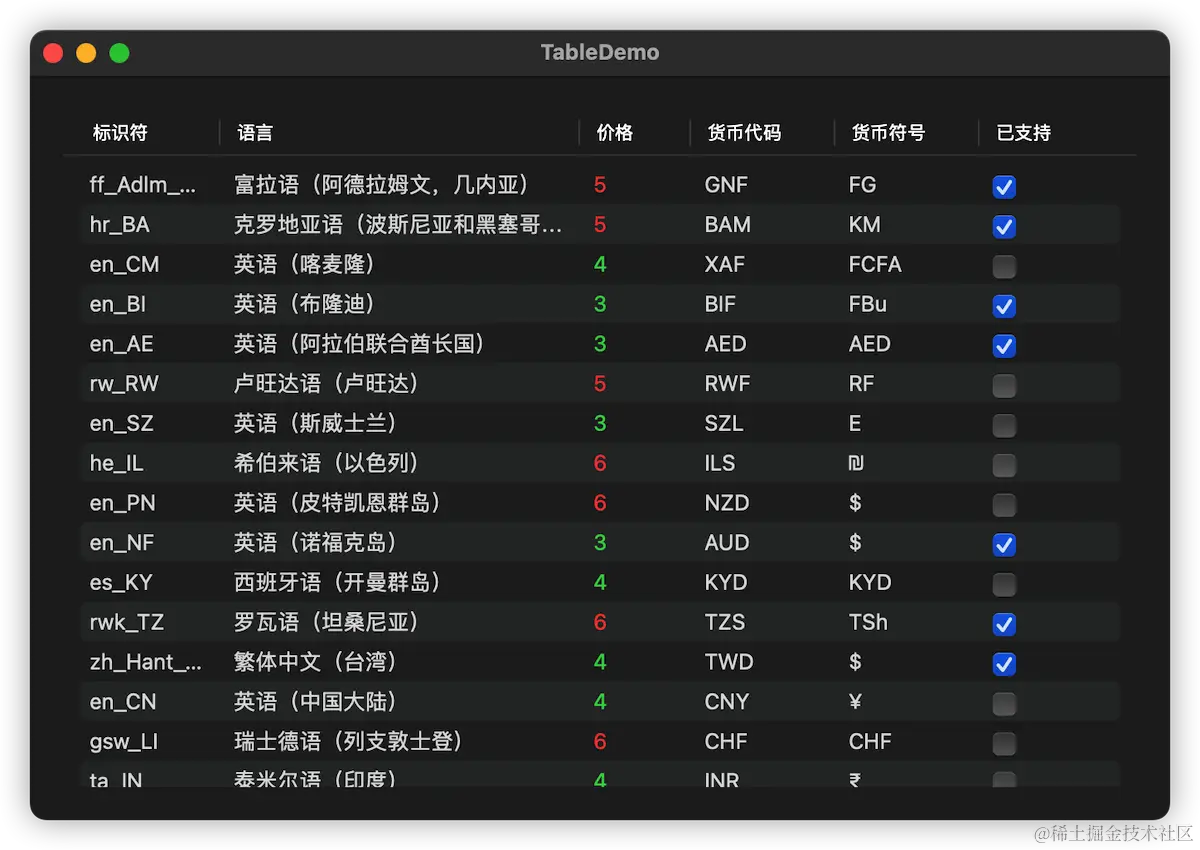
Task: Check the supported checkbox for en_CM
Action: tap(1004, 266)
